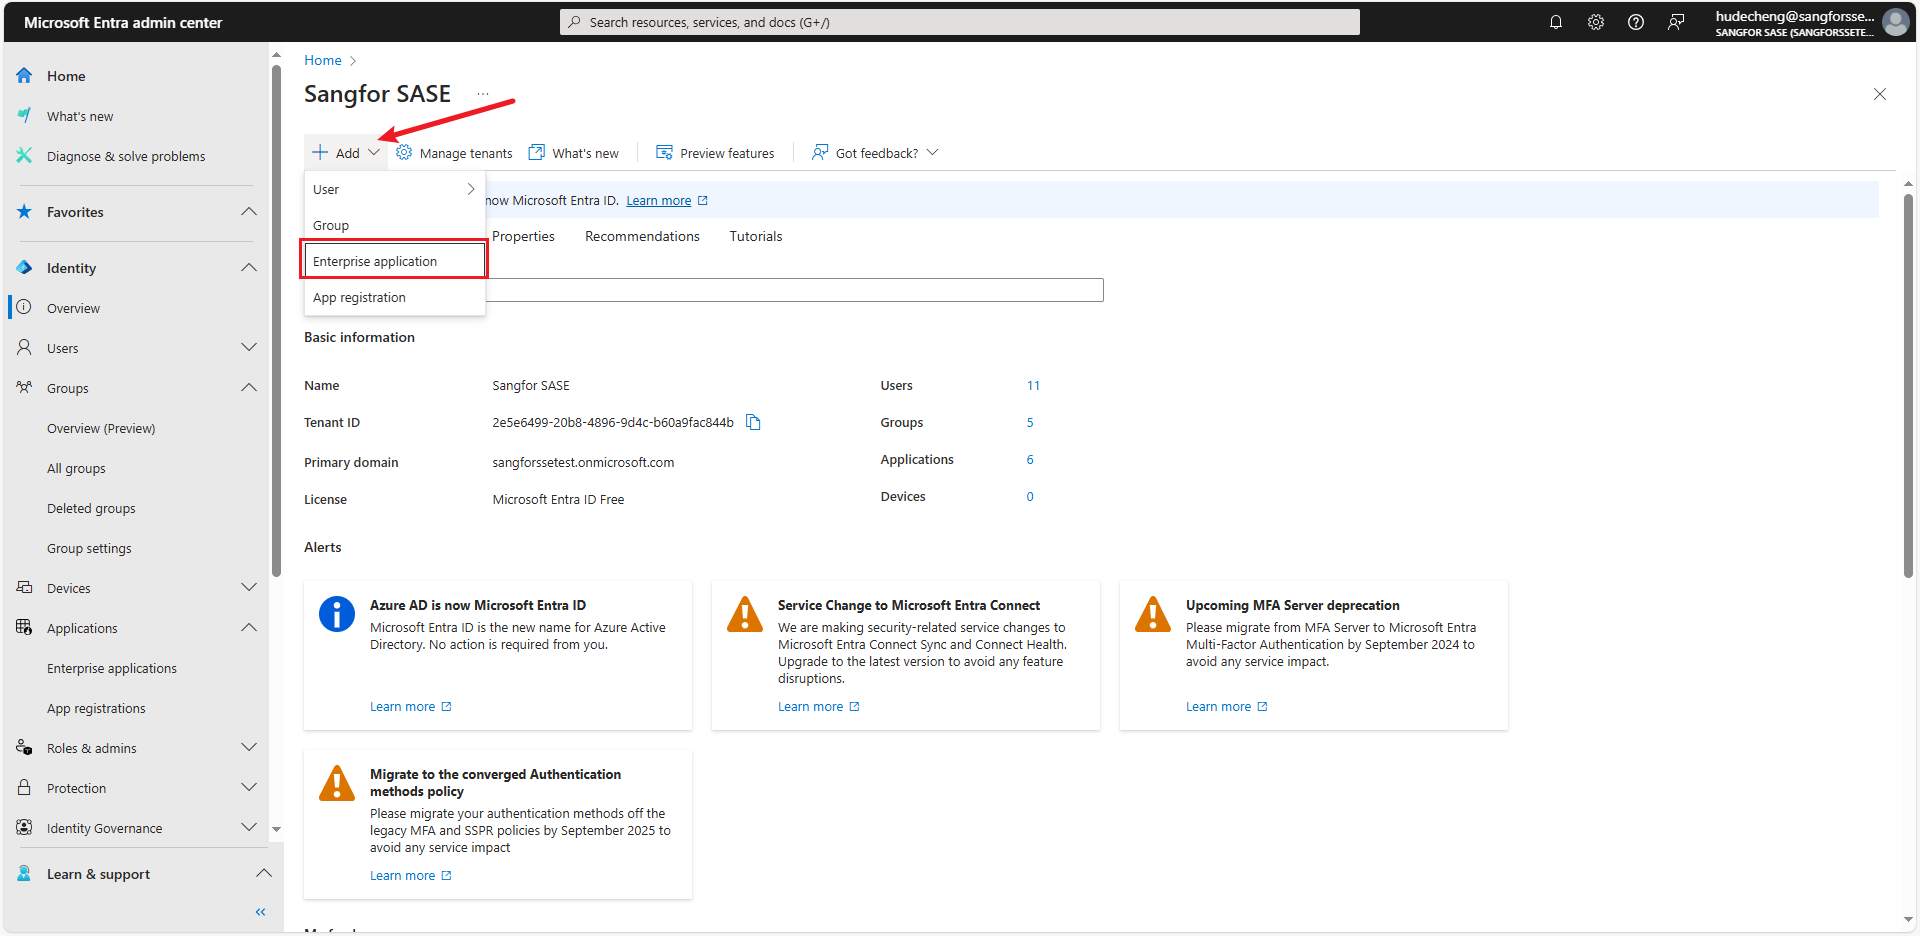Click the Home house icon in sidebar
Screen dimensions: 1920x936
coord(24,76)
